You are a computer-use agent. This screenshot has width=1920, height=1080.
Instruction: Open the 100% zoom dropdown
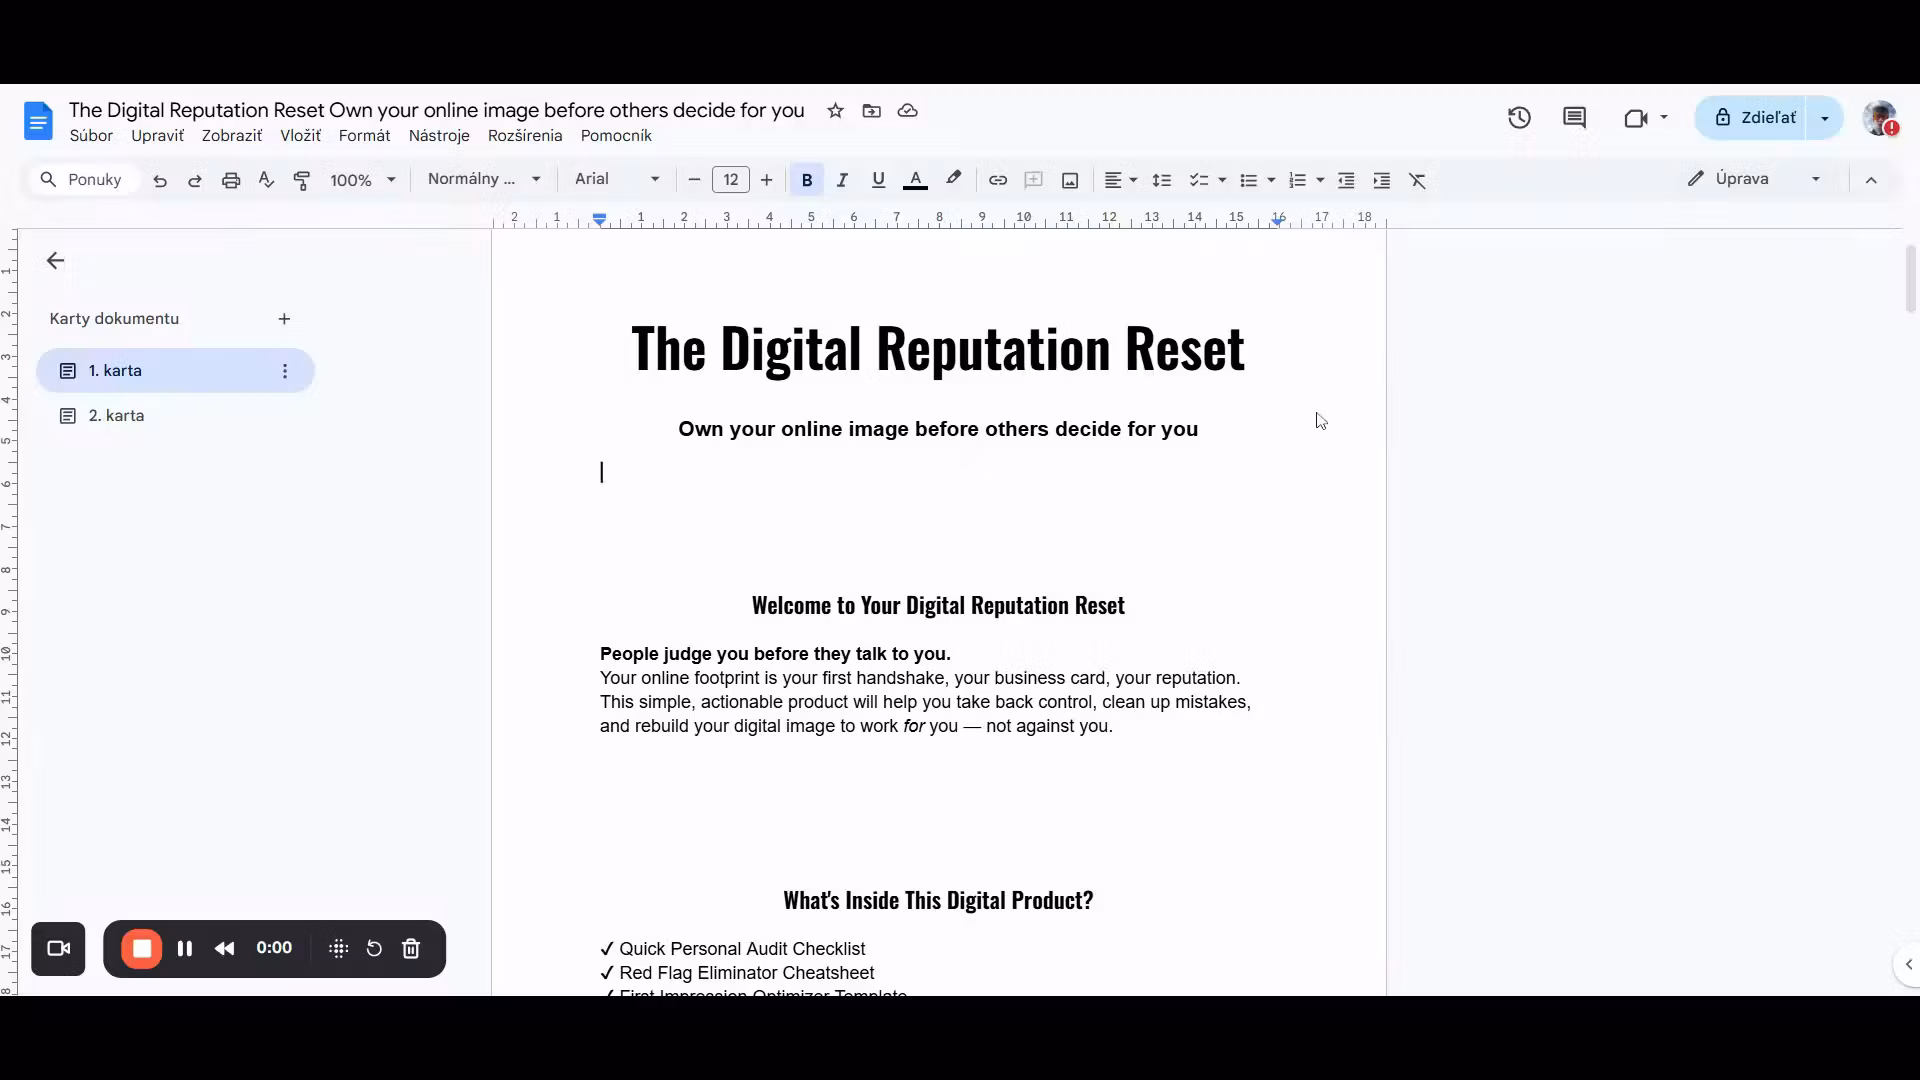pos(363,180)
